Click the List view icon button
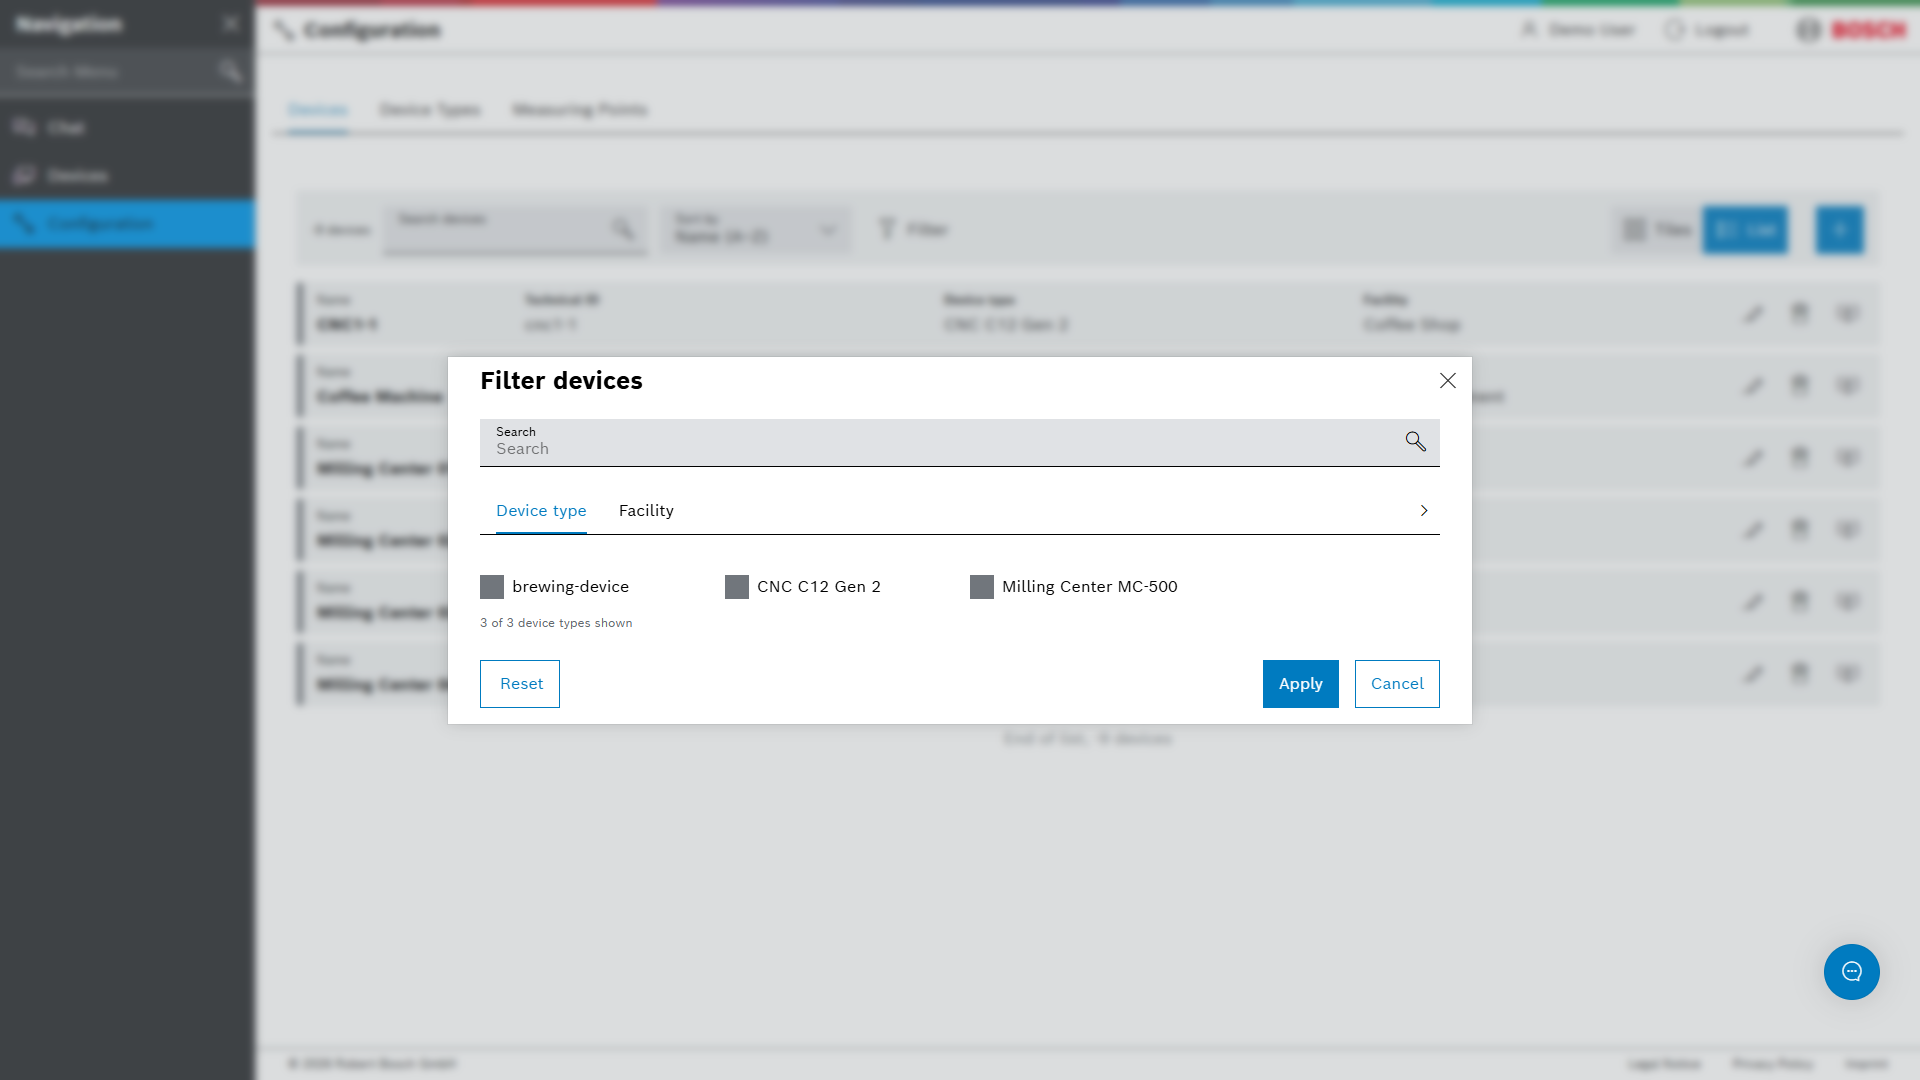1920x1080 pixels. (1745, 230)
